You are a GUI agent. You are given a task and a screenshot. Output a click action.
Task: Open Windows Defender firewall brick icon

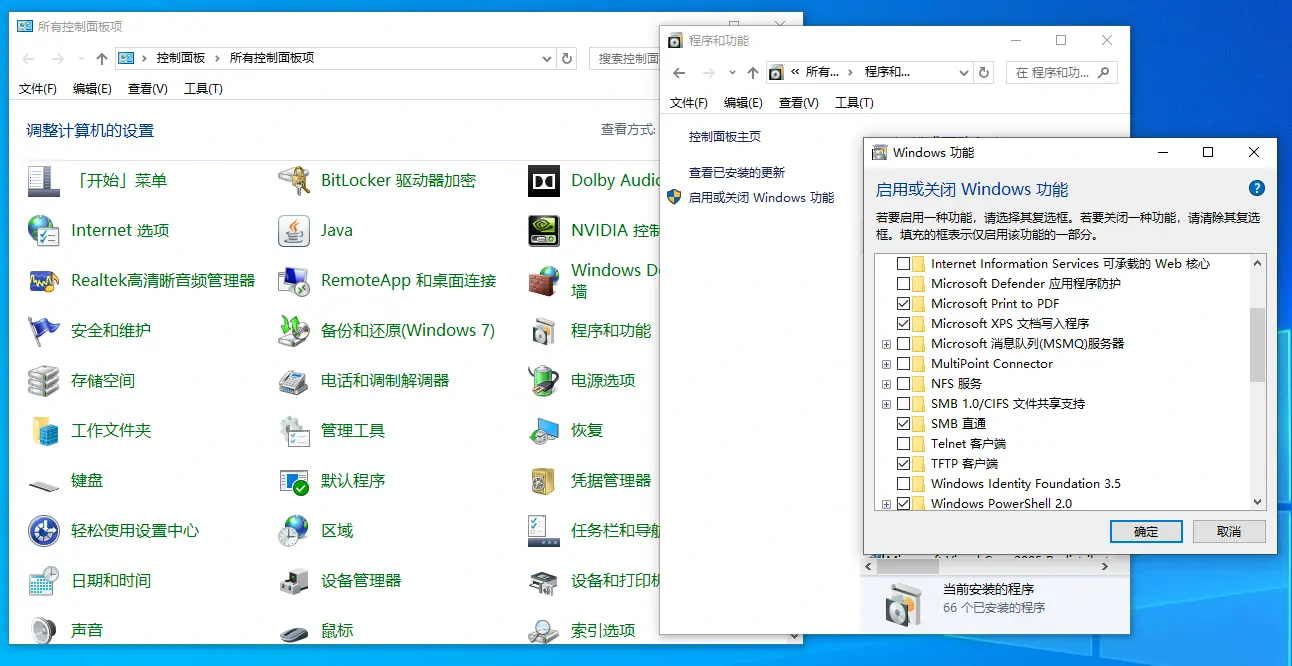544,281
